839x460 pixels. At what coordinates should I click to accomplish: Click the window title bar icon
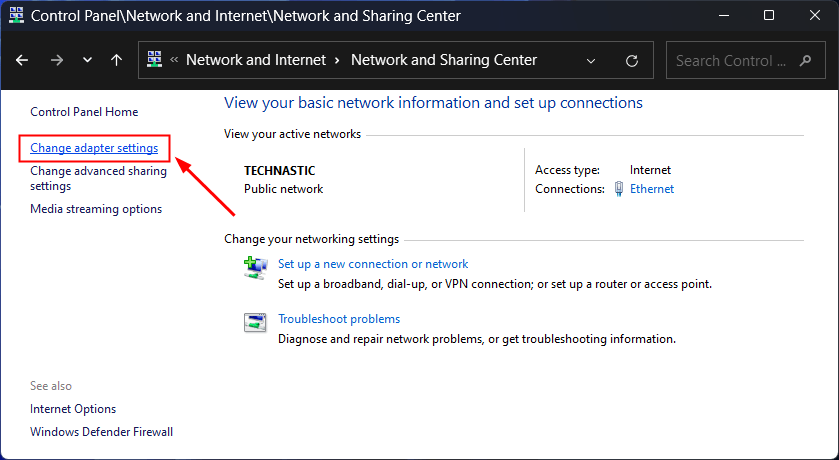pos(17,15)
